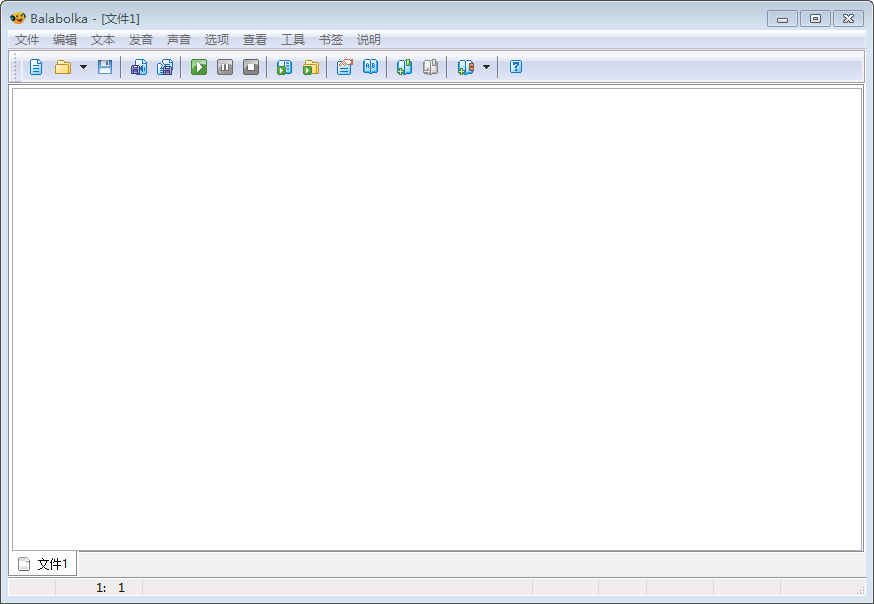
Task: Open the 发音 menu
Action: (141, 40)
